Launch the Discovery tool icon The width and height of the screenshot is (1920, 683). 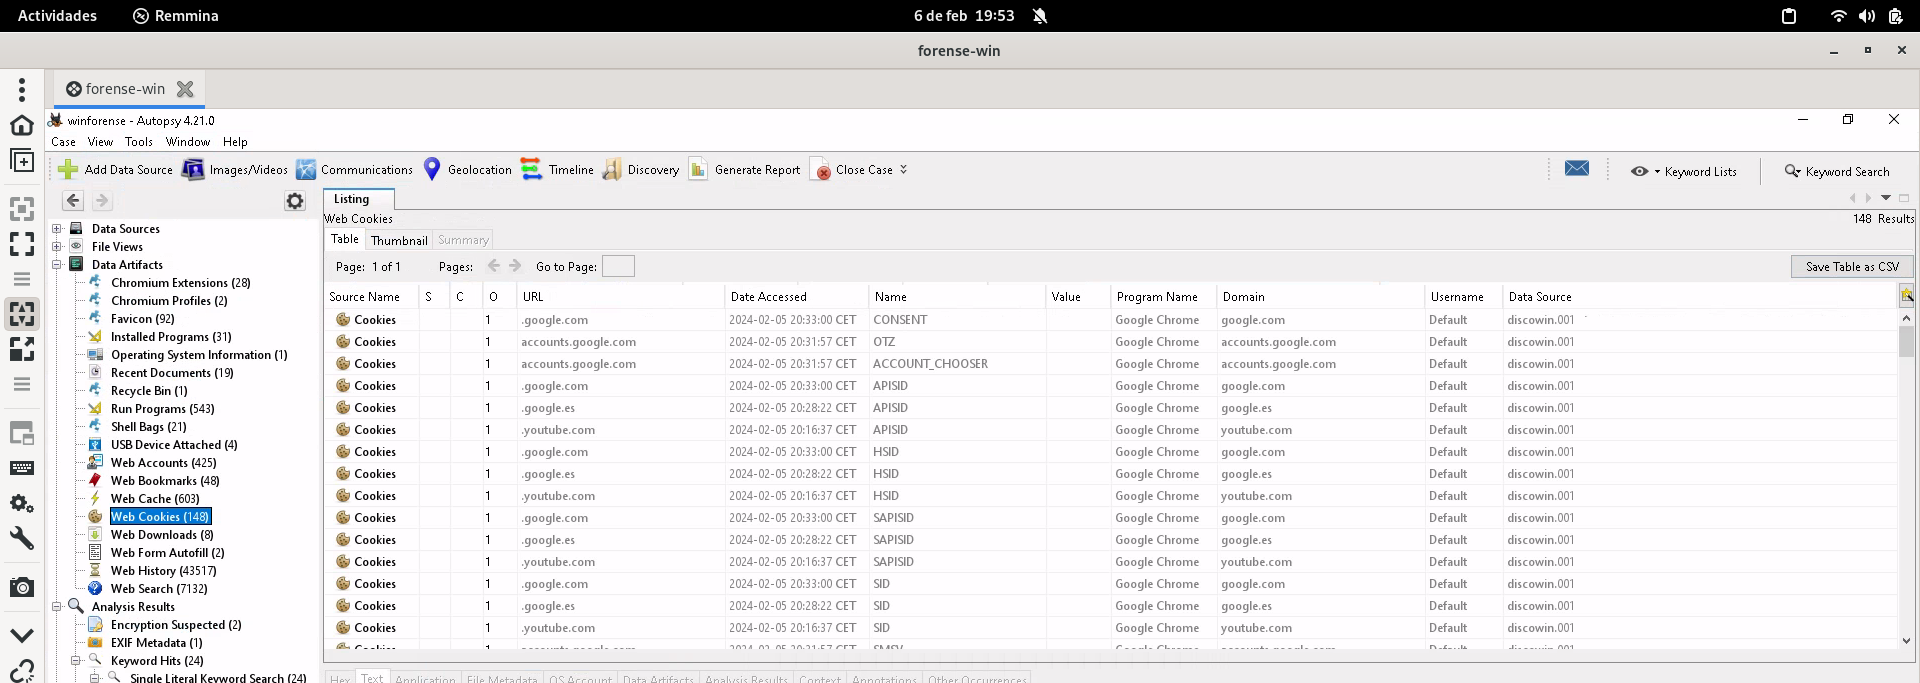pyautogui.click(x=612, y=170)
